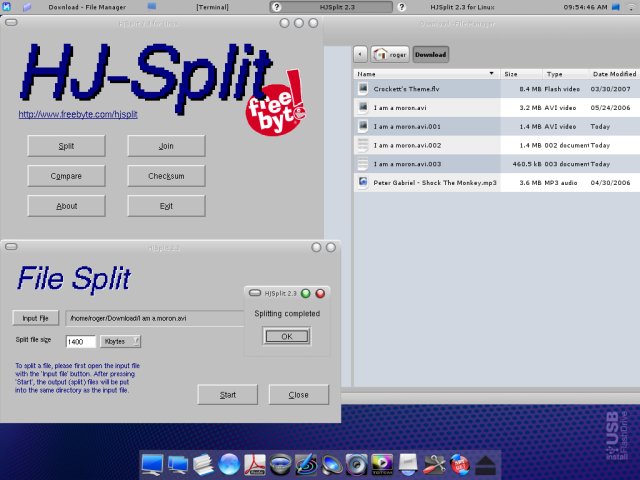Image resolution: width=640 pixels, height=480 pixels.
Task: Open the menu icon at panel's far left
Action: click(x=7, y=7)
